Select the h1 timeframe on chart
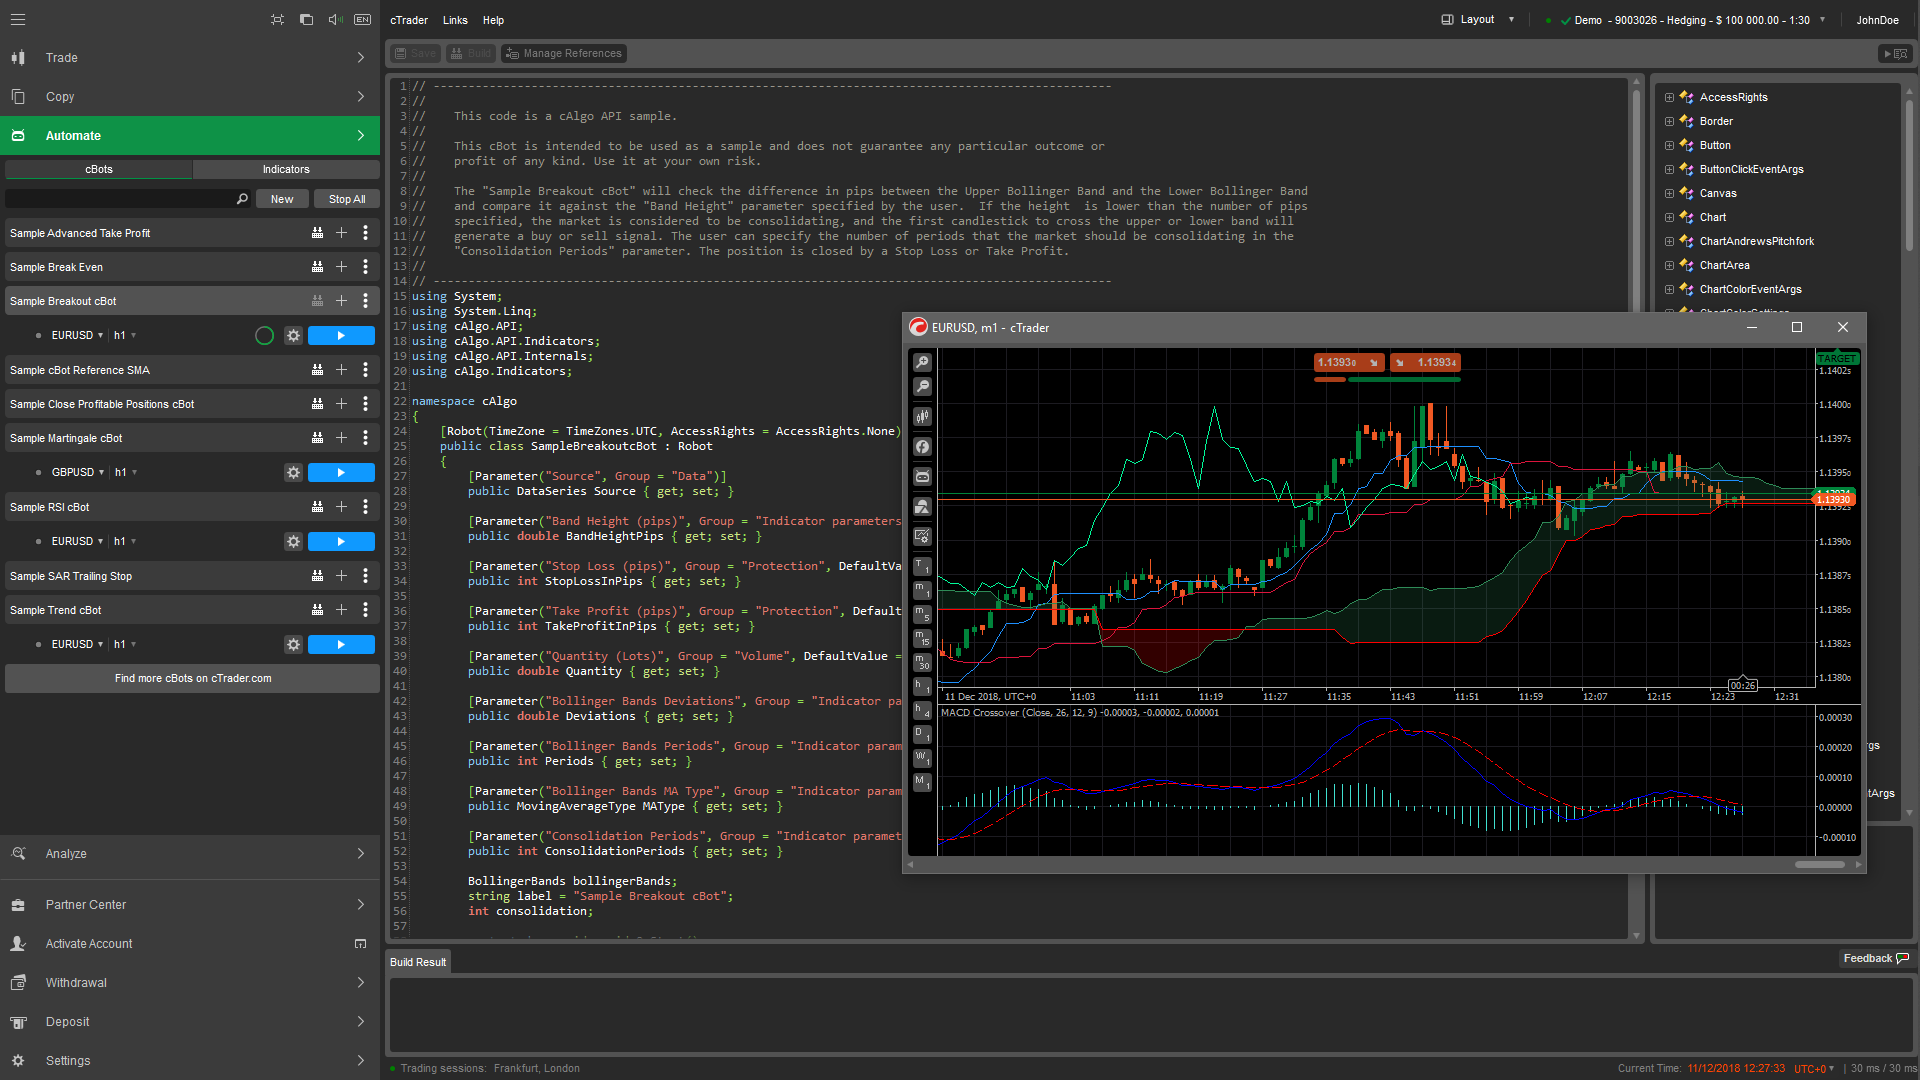The image size is (1920, 1080). pos(922,686)
